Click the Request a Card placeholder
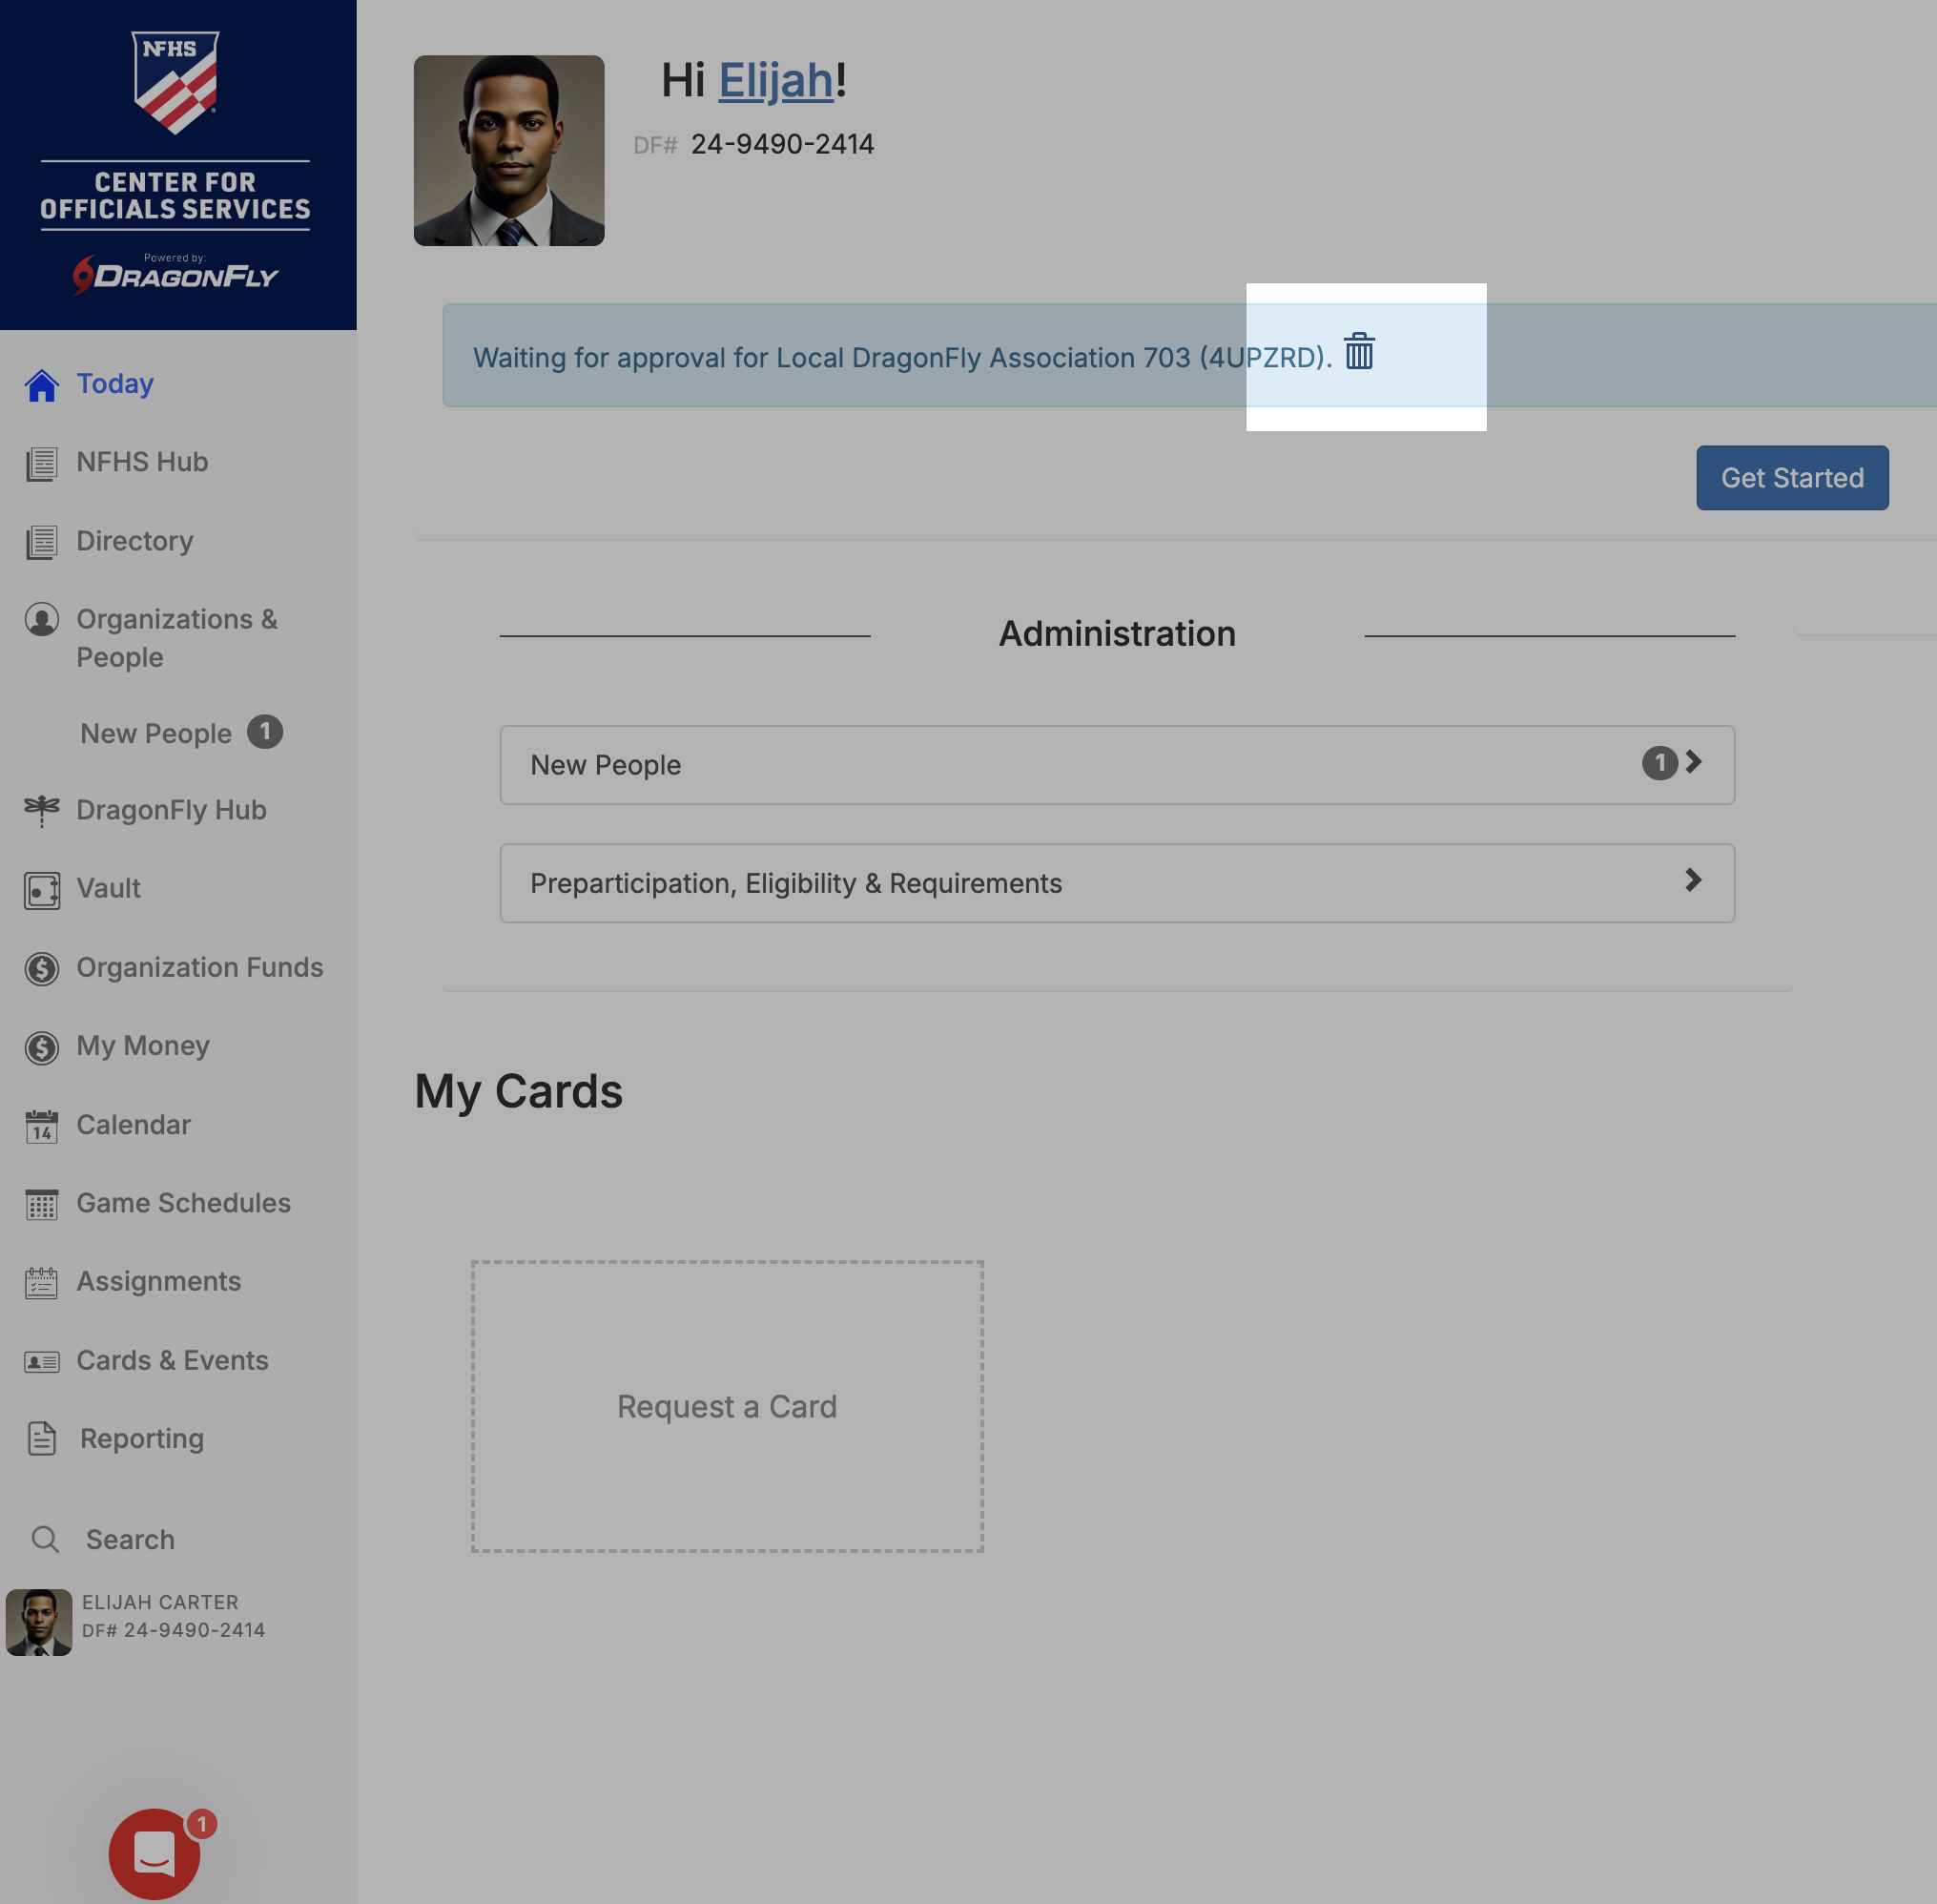The height and width of the screenshot is (1904, 1937). 727,1406
